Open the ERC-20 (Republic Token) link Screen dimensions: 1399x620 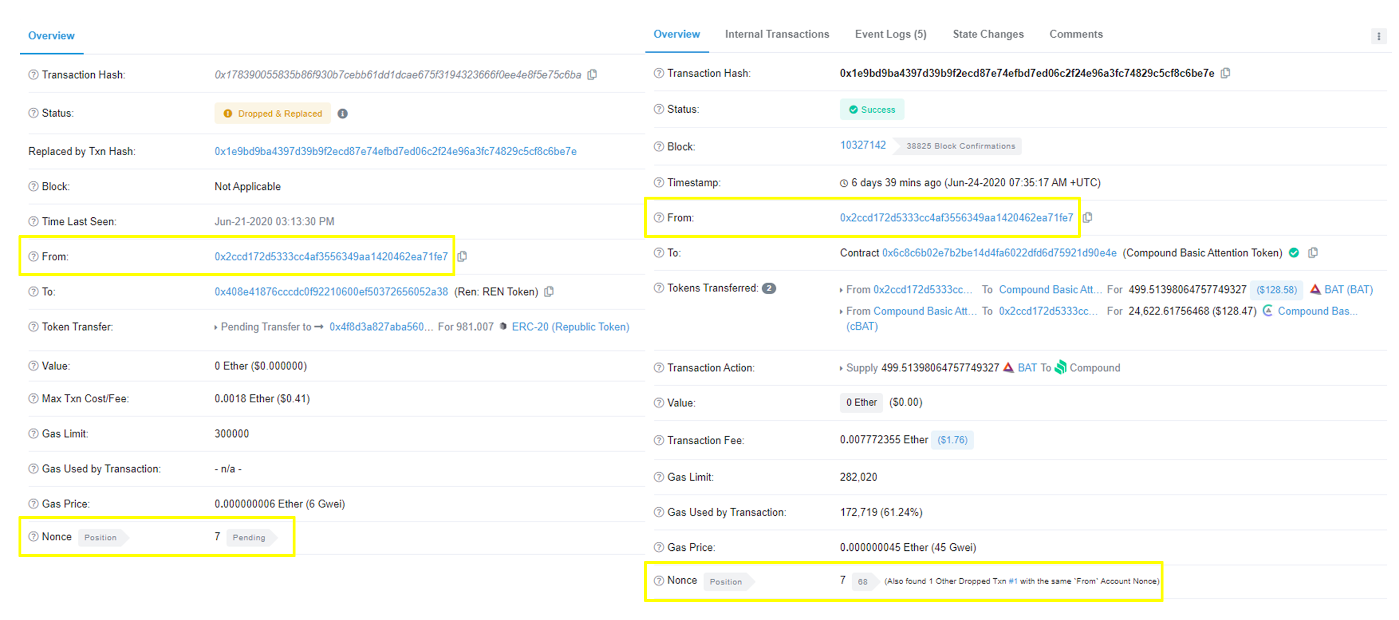[x=570, y=327]
